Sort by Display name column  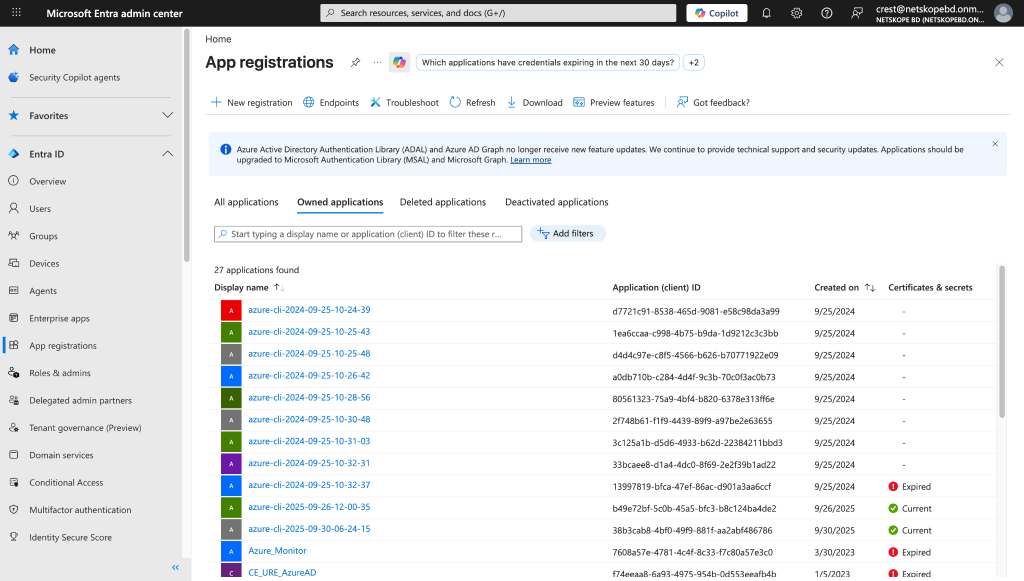tap(249, 287)
